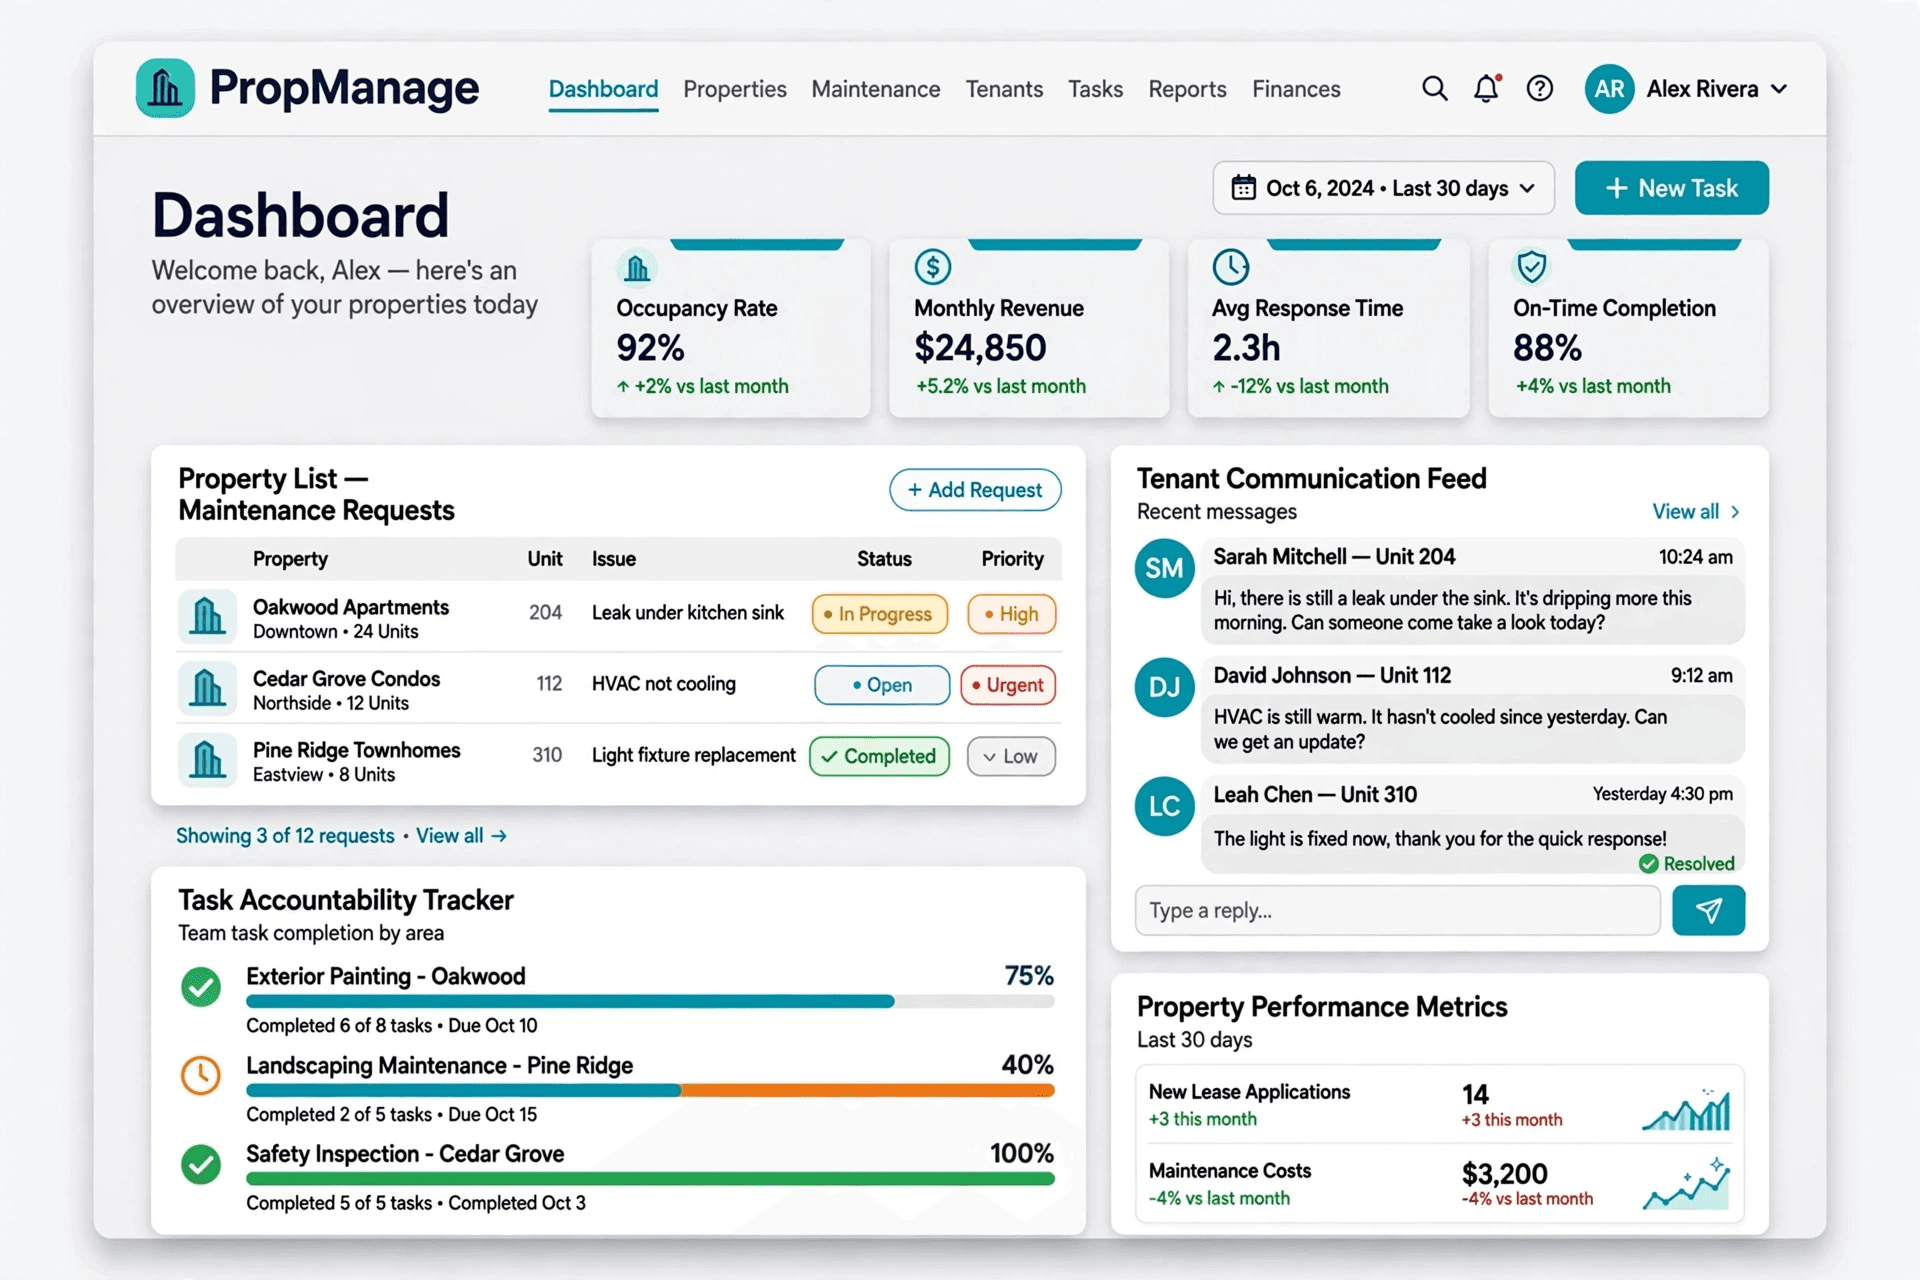
Task: Click the New Task button
Action: [1672, 188]
